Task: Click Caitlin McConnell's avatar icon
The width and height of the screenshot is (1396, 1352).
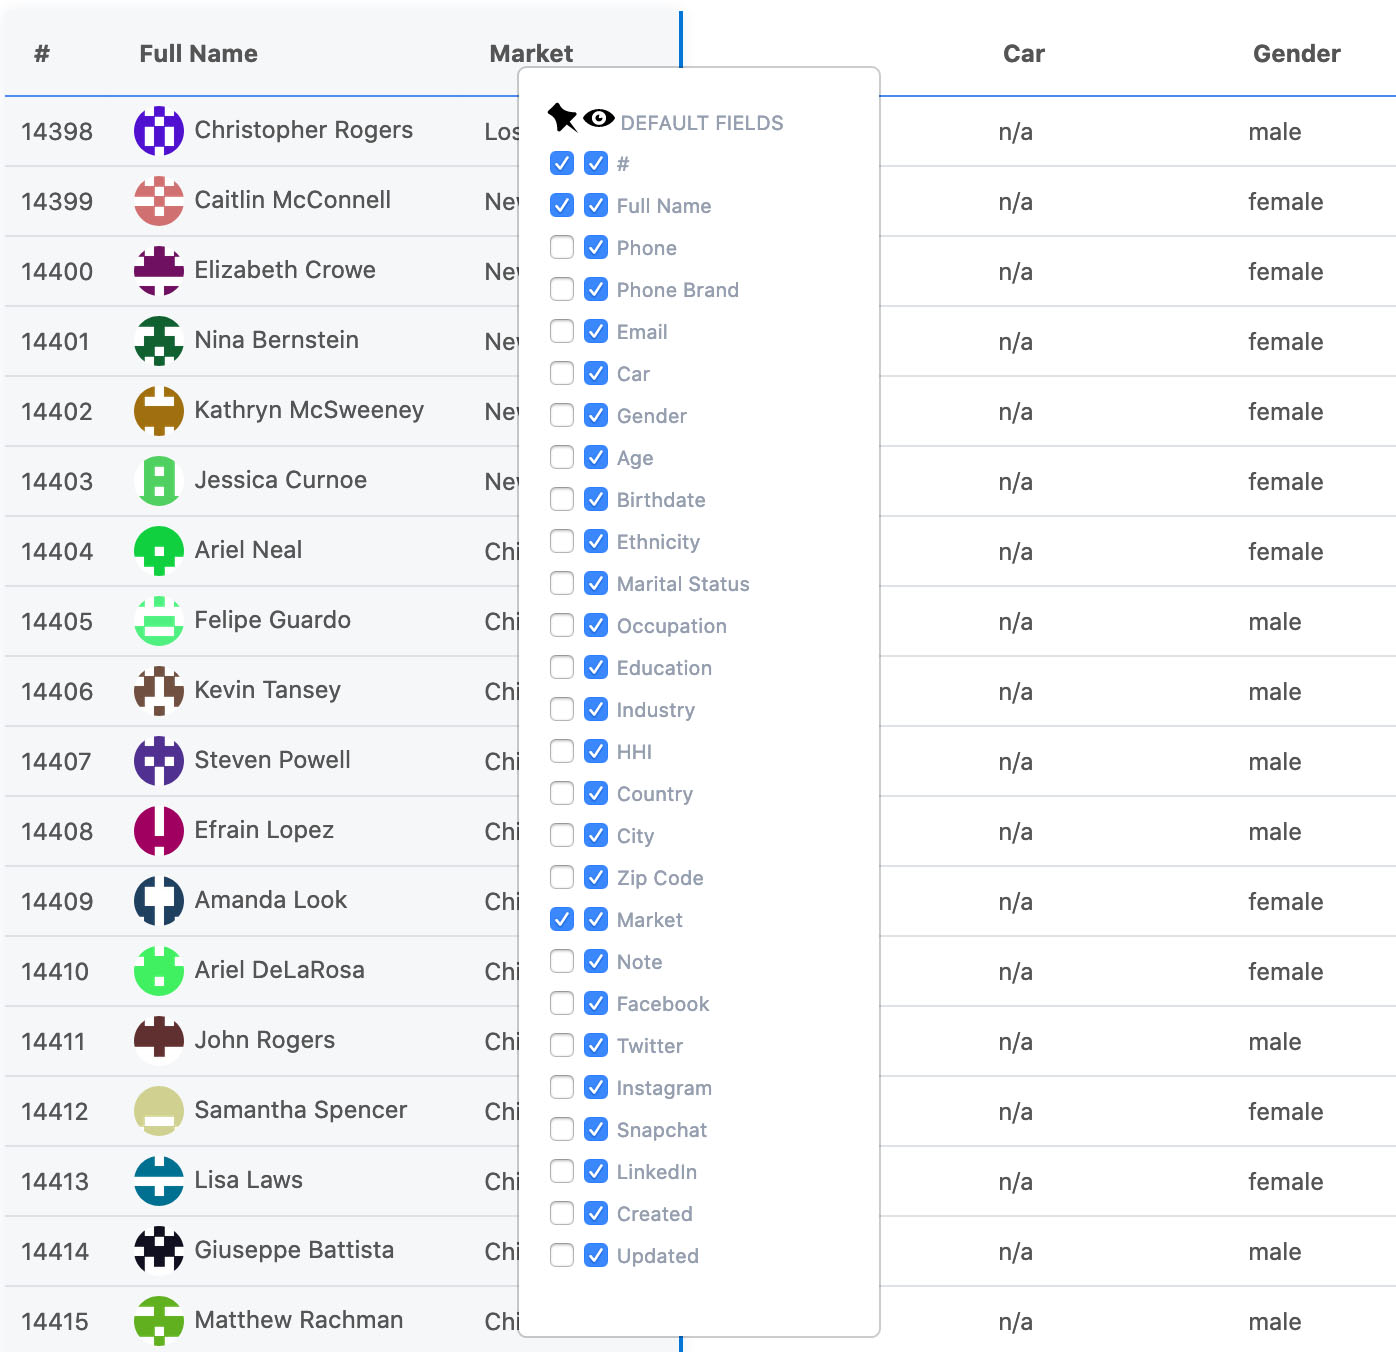Action: 159,201
